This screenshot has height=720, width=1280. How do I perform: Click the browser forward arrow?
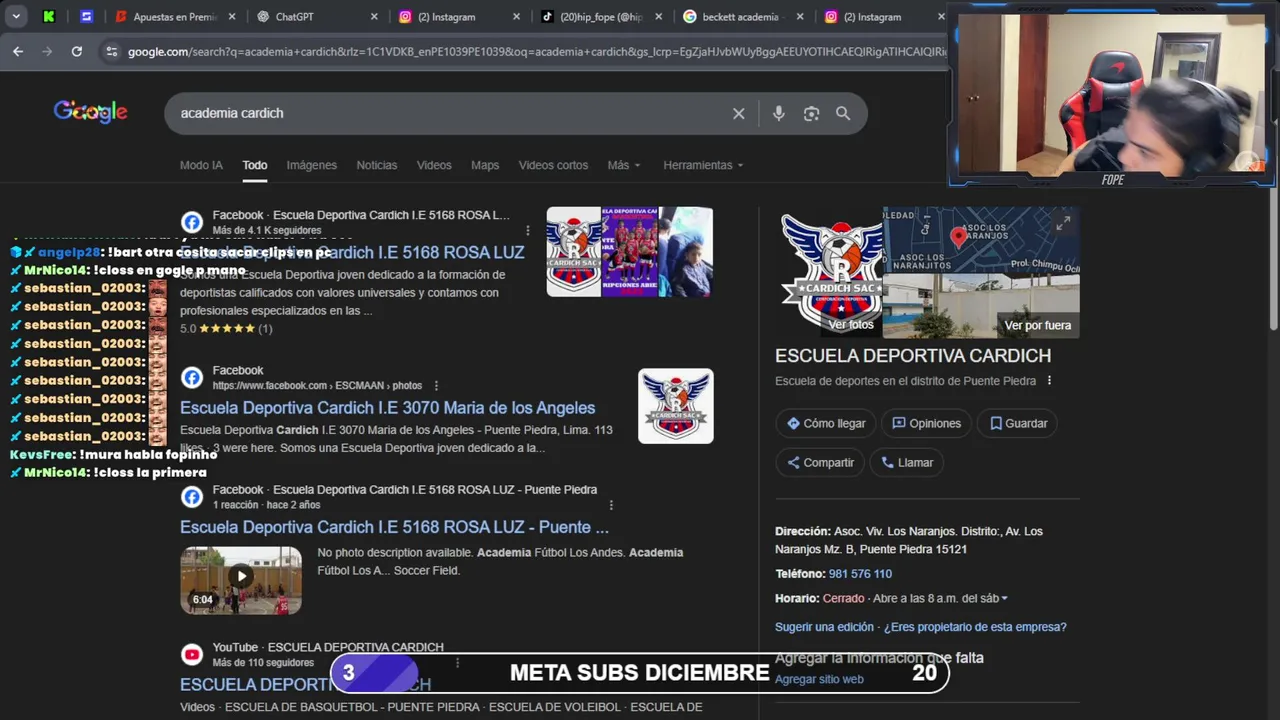47,51
